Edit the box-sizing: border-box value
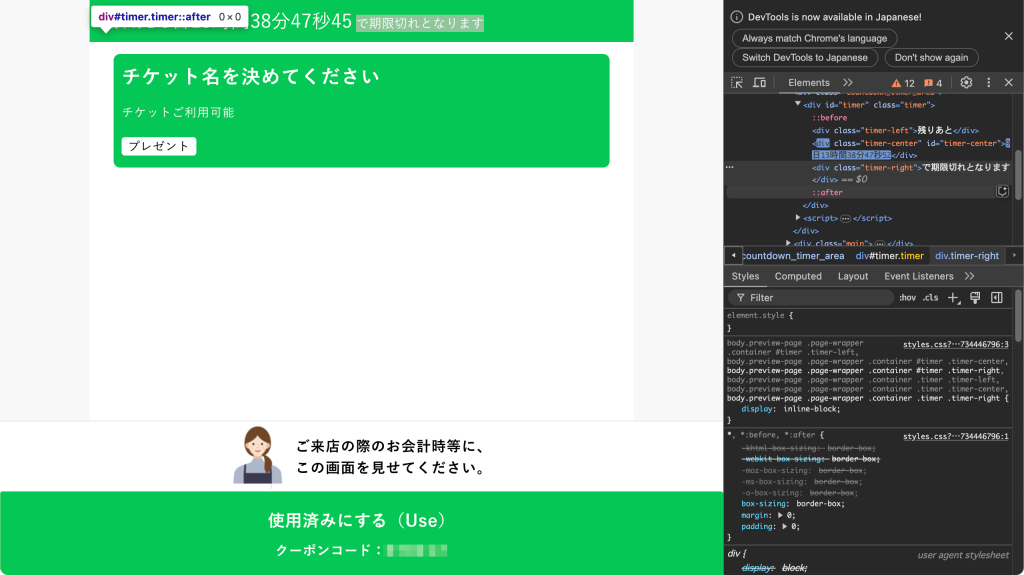 (x=820, y=504)
